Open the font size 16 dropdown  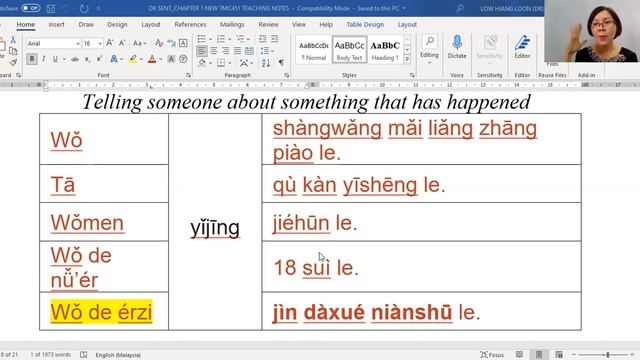click(x=100, y=43)
